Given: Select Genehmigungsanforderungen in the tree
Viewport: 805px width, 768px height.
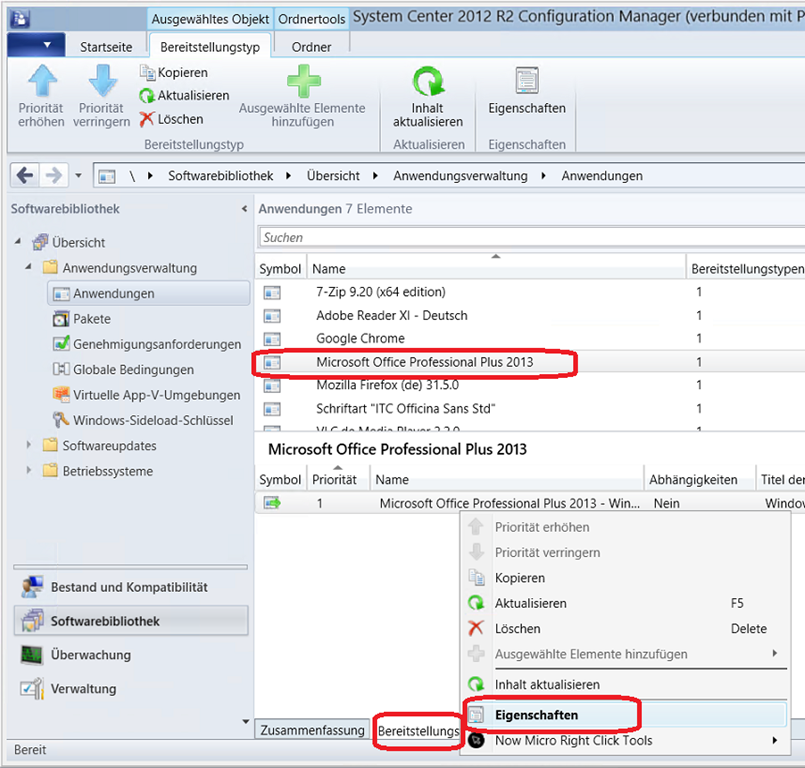Looking at the screenshot, I should click(147, 344).
